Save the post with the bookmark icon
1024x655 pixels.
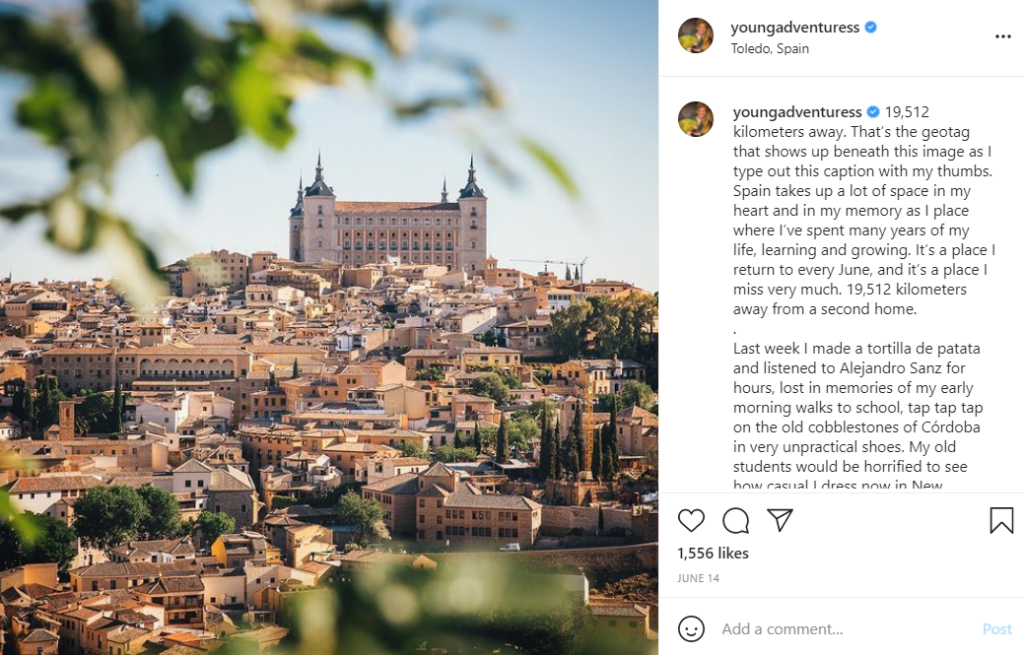(1001, 520)
